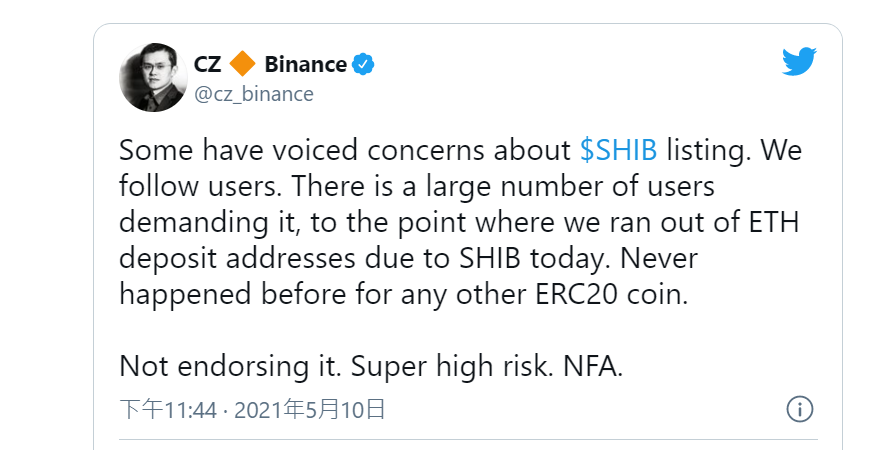This screenshot has height=450, width=879.
Task: Open CZ's profile photo avatar
Action: pyautogui.click(x=154, y=77)
